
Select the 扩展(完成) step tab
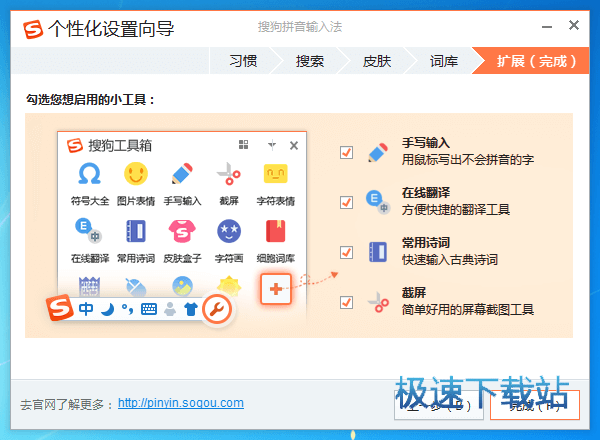point(536,61)
